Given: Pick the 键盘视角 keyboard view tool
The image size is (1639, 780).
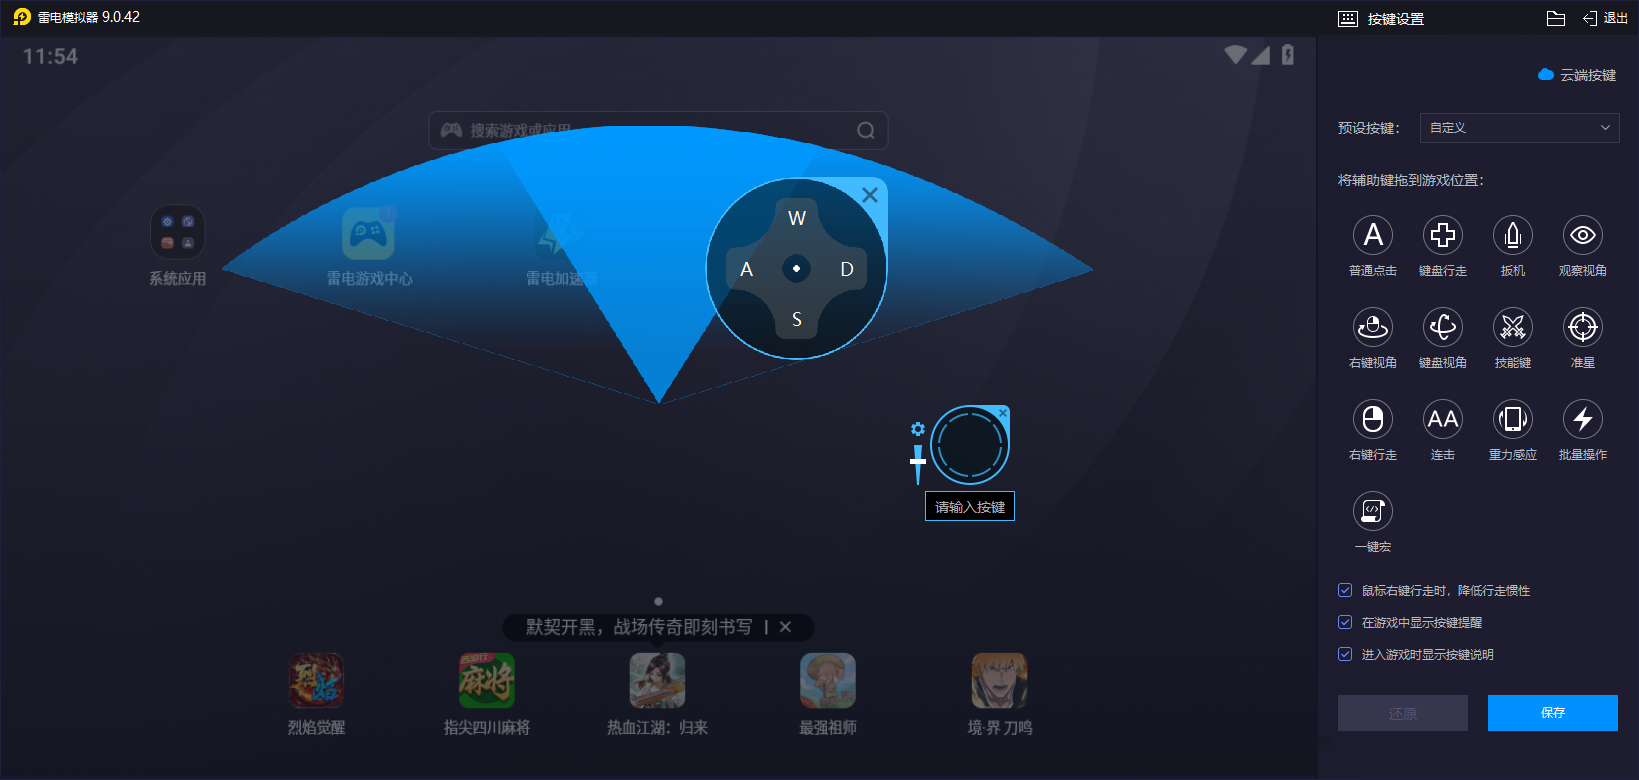Looking at the screenshot, I should point(1443,327).
